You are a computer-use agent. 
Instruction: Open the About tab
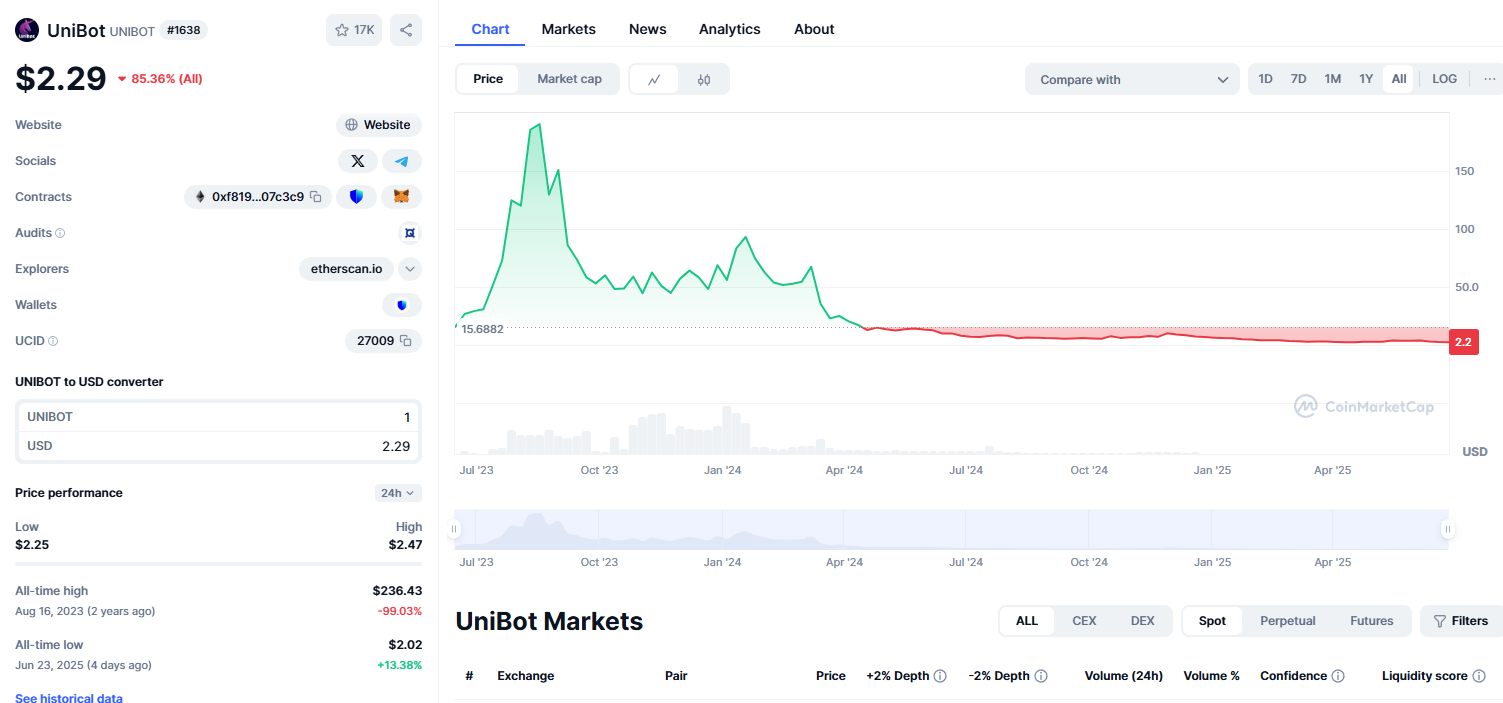pos(814,29)
